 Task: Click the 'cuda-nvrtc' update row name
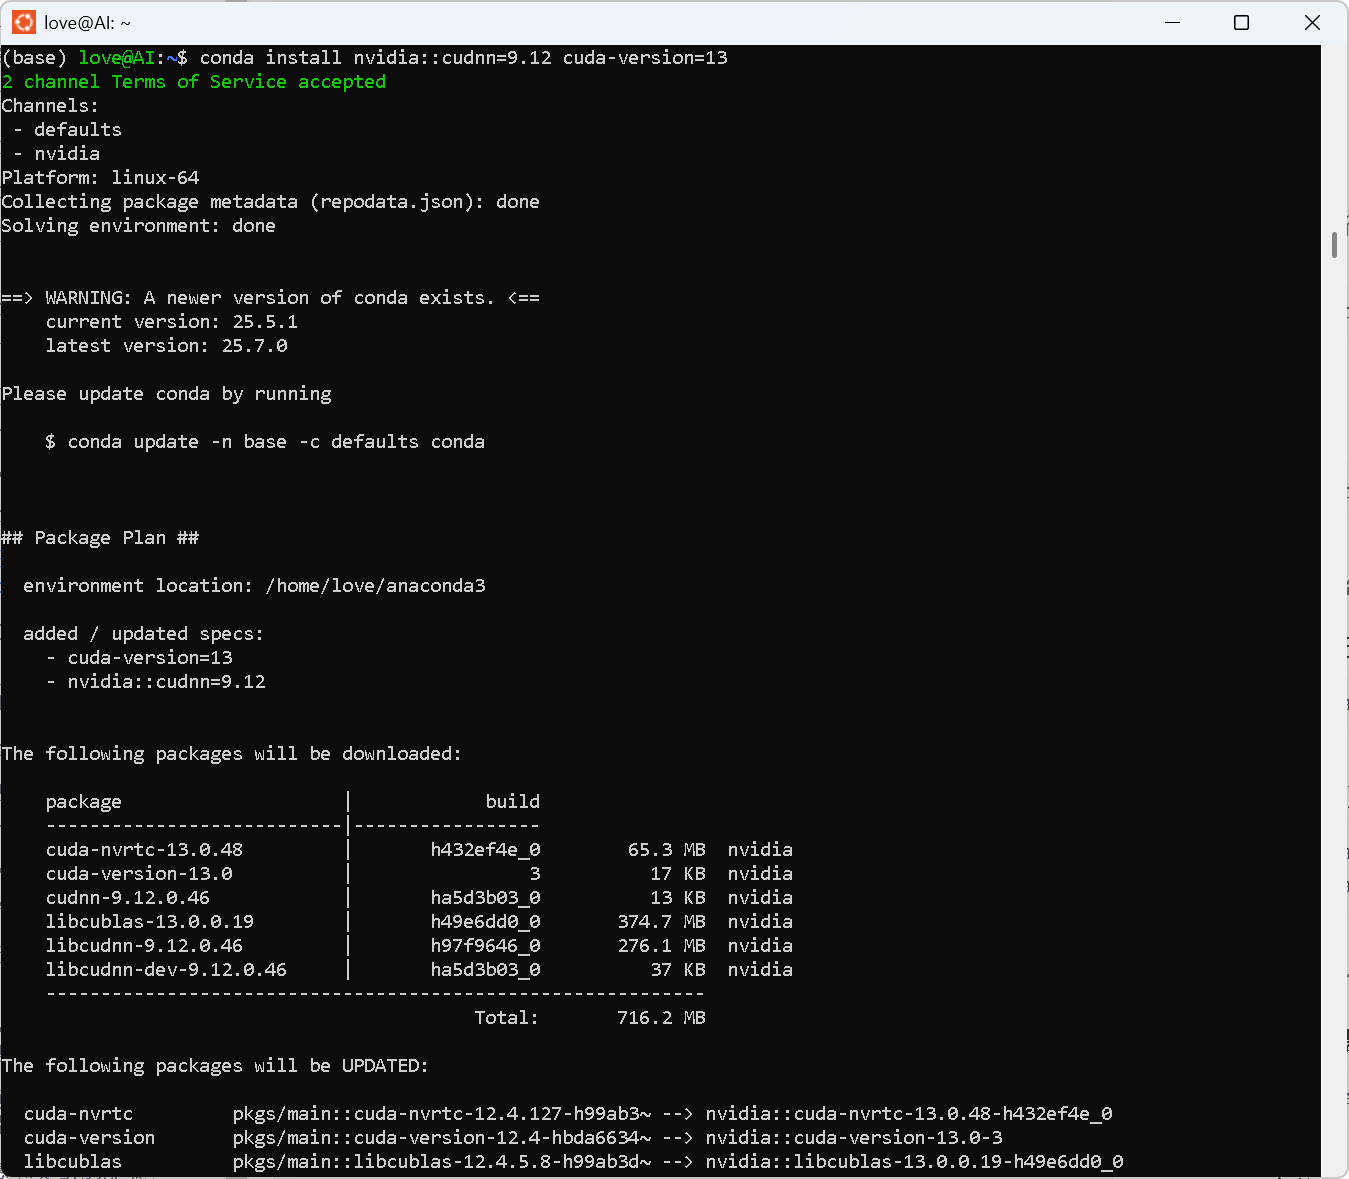79,1114
